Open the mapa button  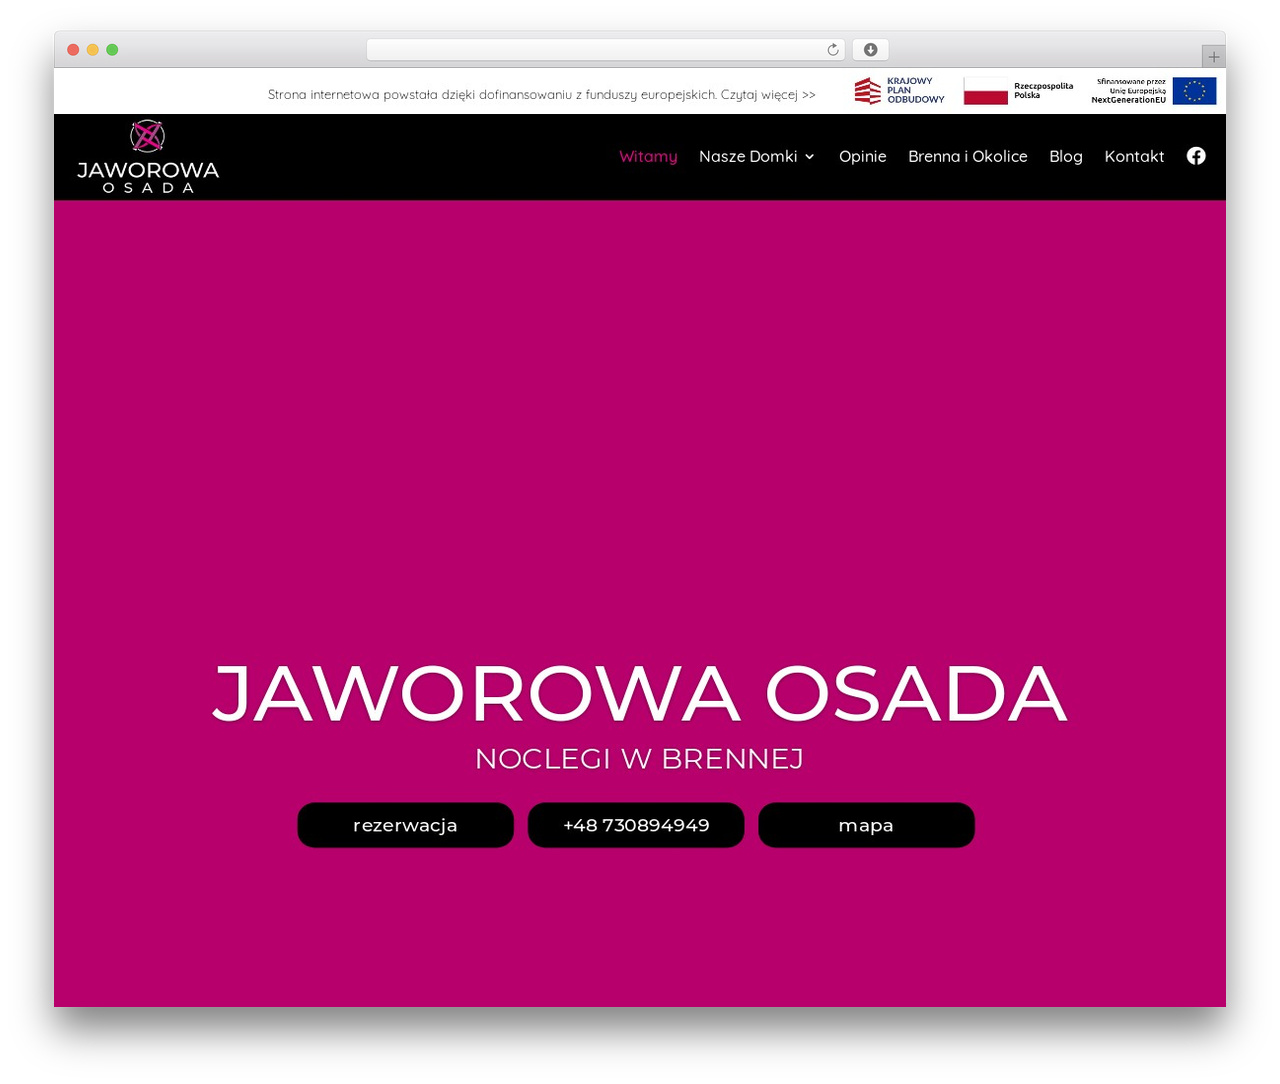866,825
